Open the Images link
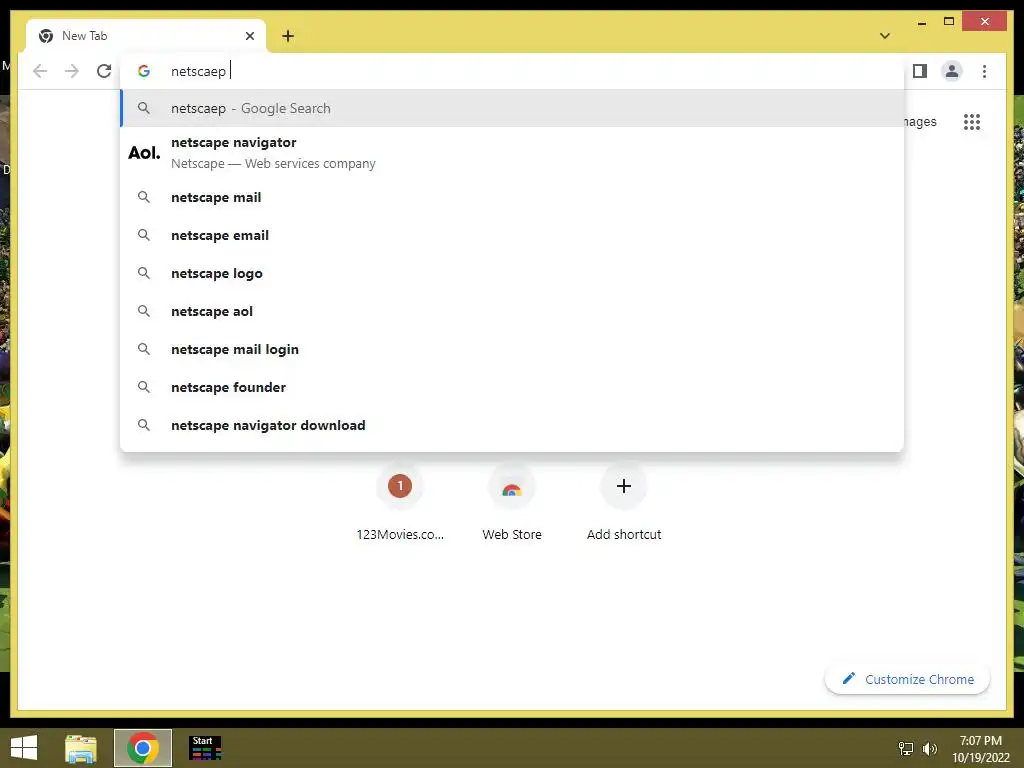 click(x=920, y=122)
